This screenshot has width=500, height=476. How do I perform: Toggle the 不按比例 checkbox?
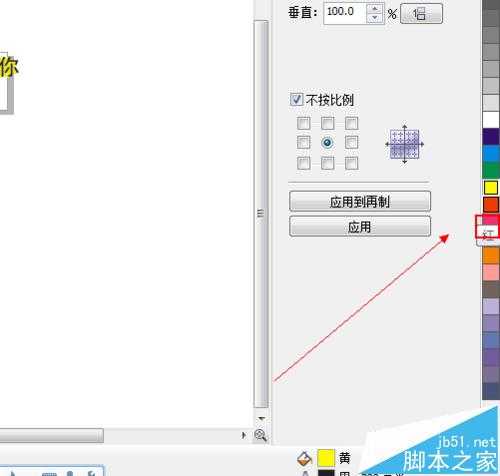point(296,99)
